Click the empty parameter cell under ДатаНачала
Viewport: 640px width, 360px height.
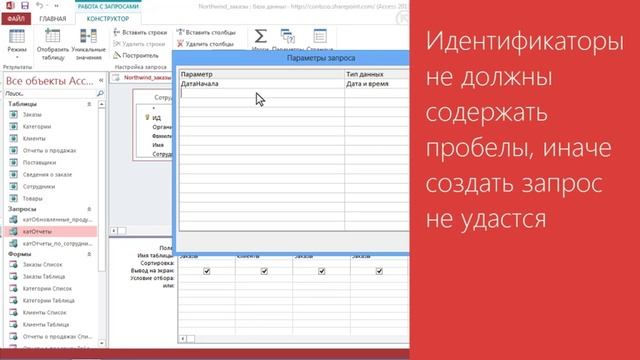coord(262,93)
